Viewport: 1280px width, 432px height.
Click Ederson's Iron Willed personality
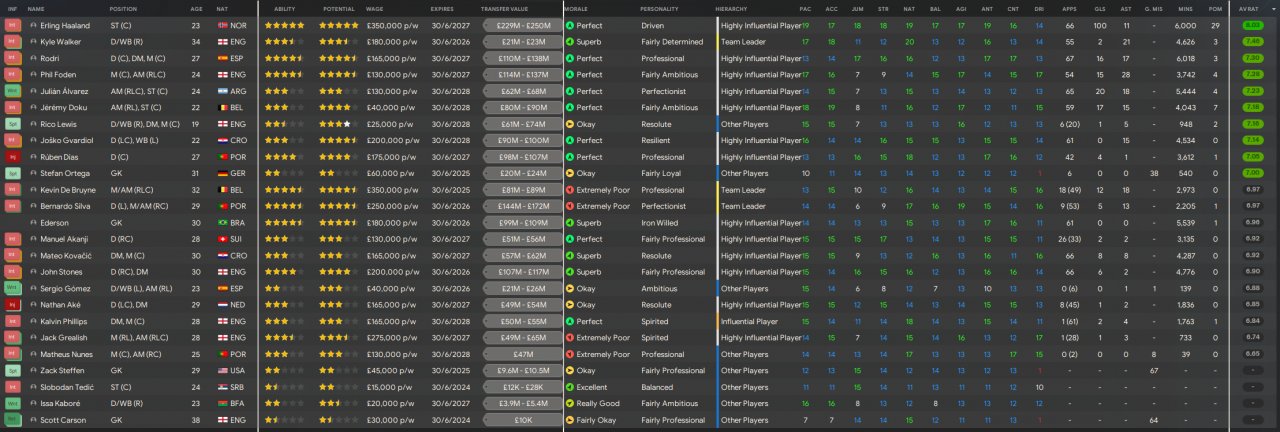point(659,223)
